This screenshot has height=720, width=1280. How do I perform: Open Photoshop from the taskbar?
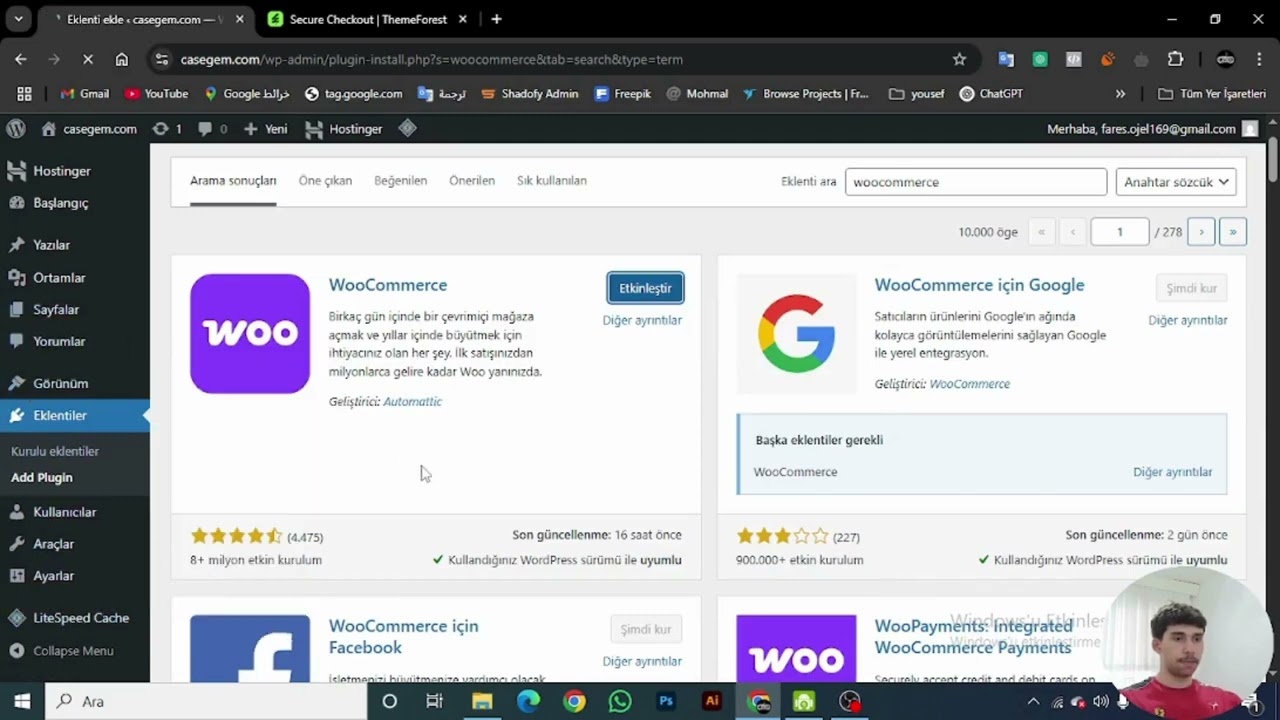[666, 701]
